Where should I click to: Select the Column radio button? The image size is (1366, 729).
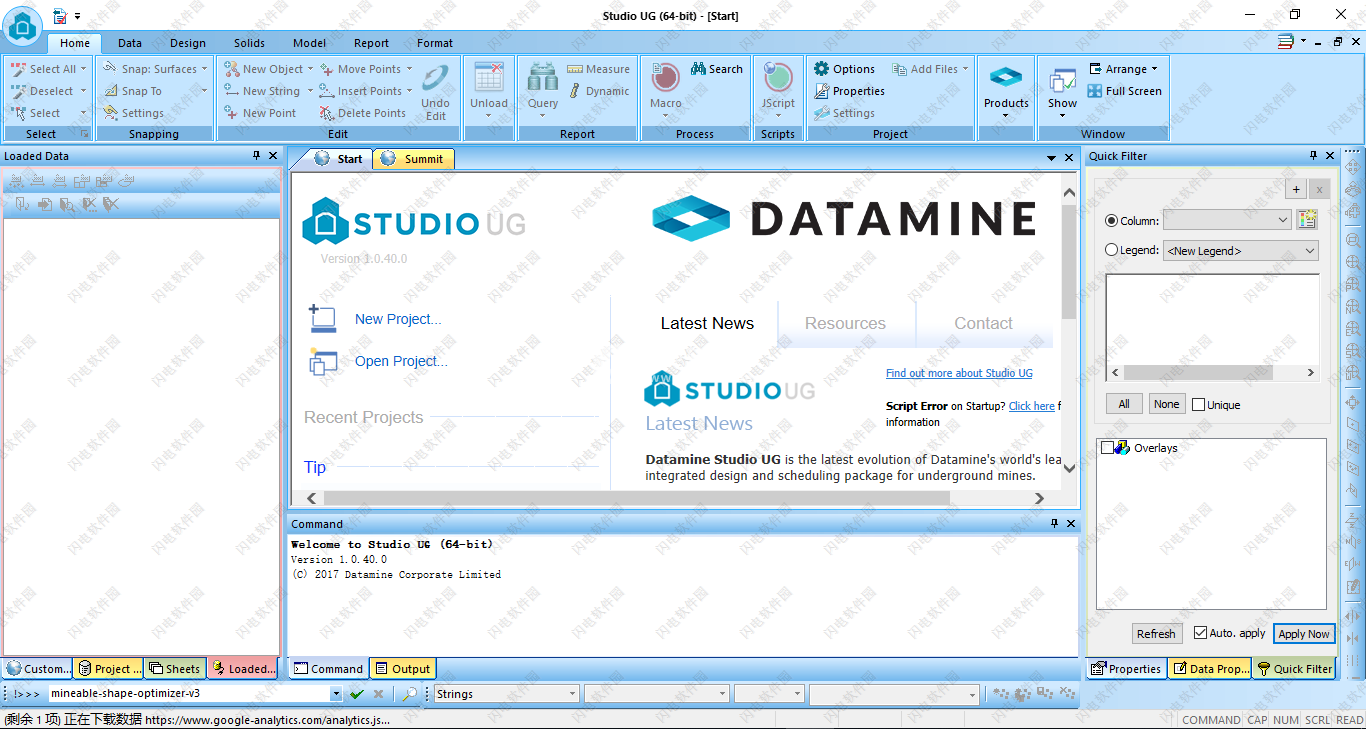[1112, 221]
